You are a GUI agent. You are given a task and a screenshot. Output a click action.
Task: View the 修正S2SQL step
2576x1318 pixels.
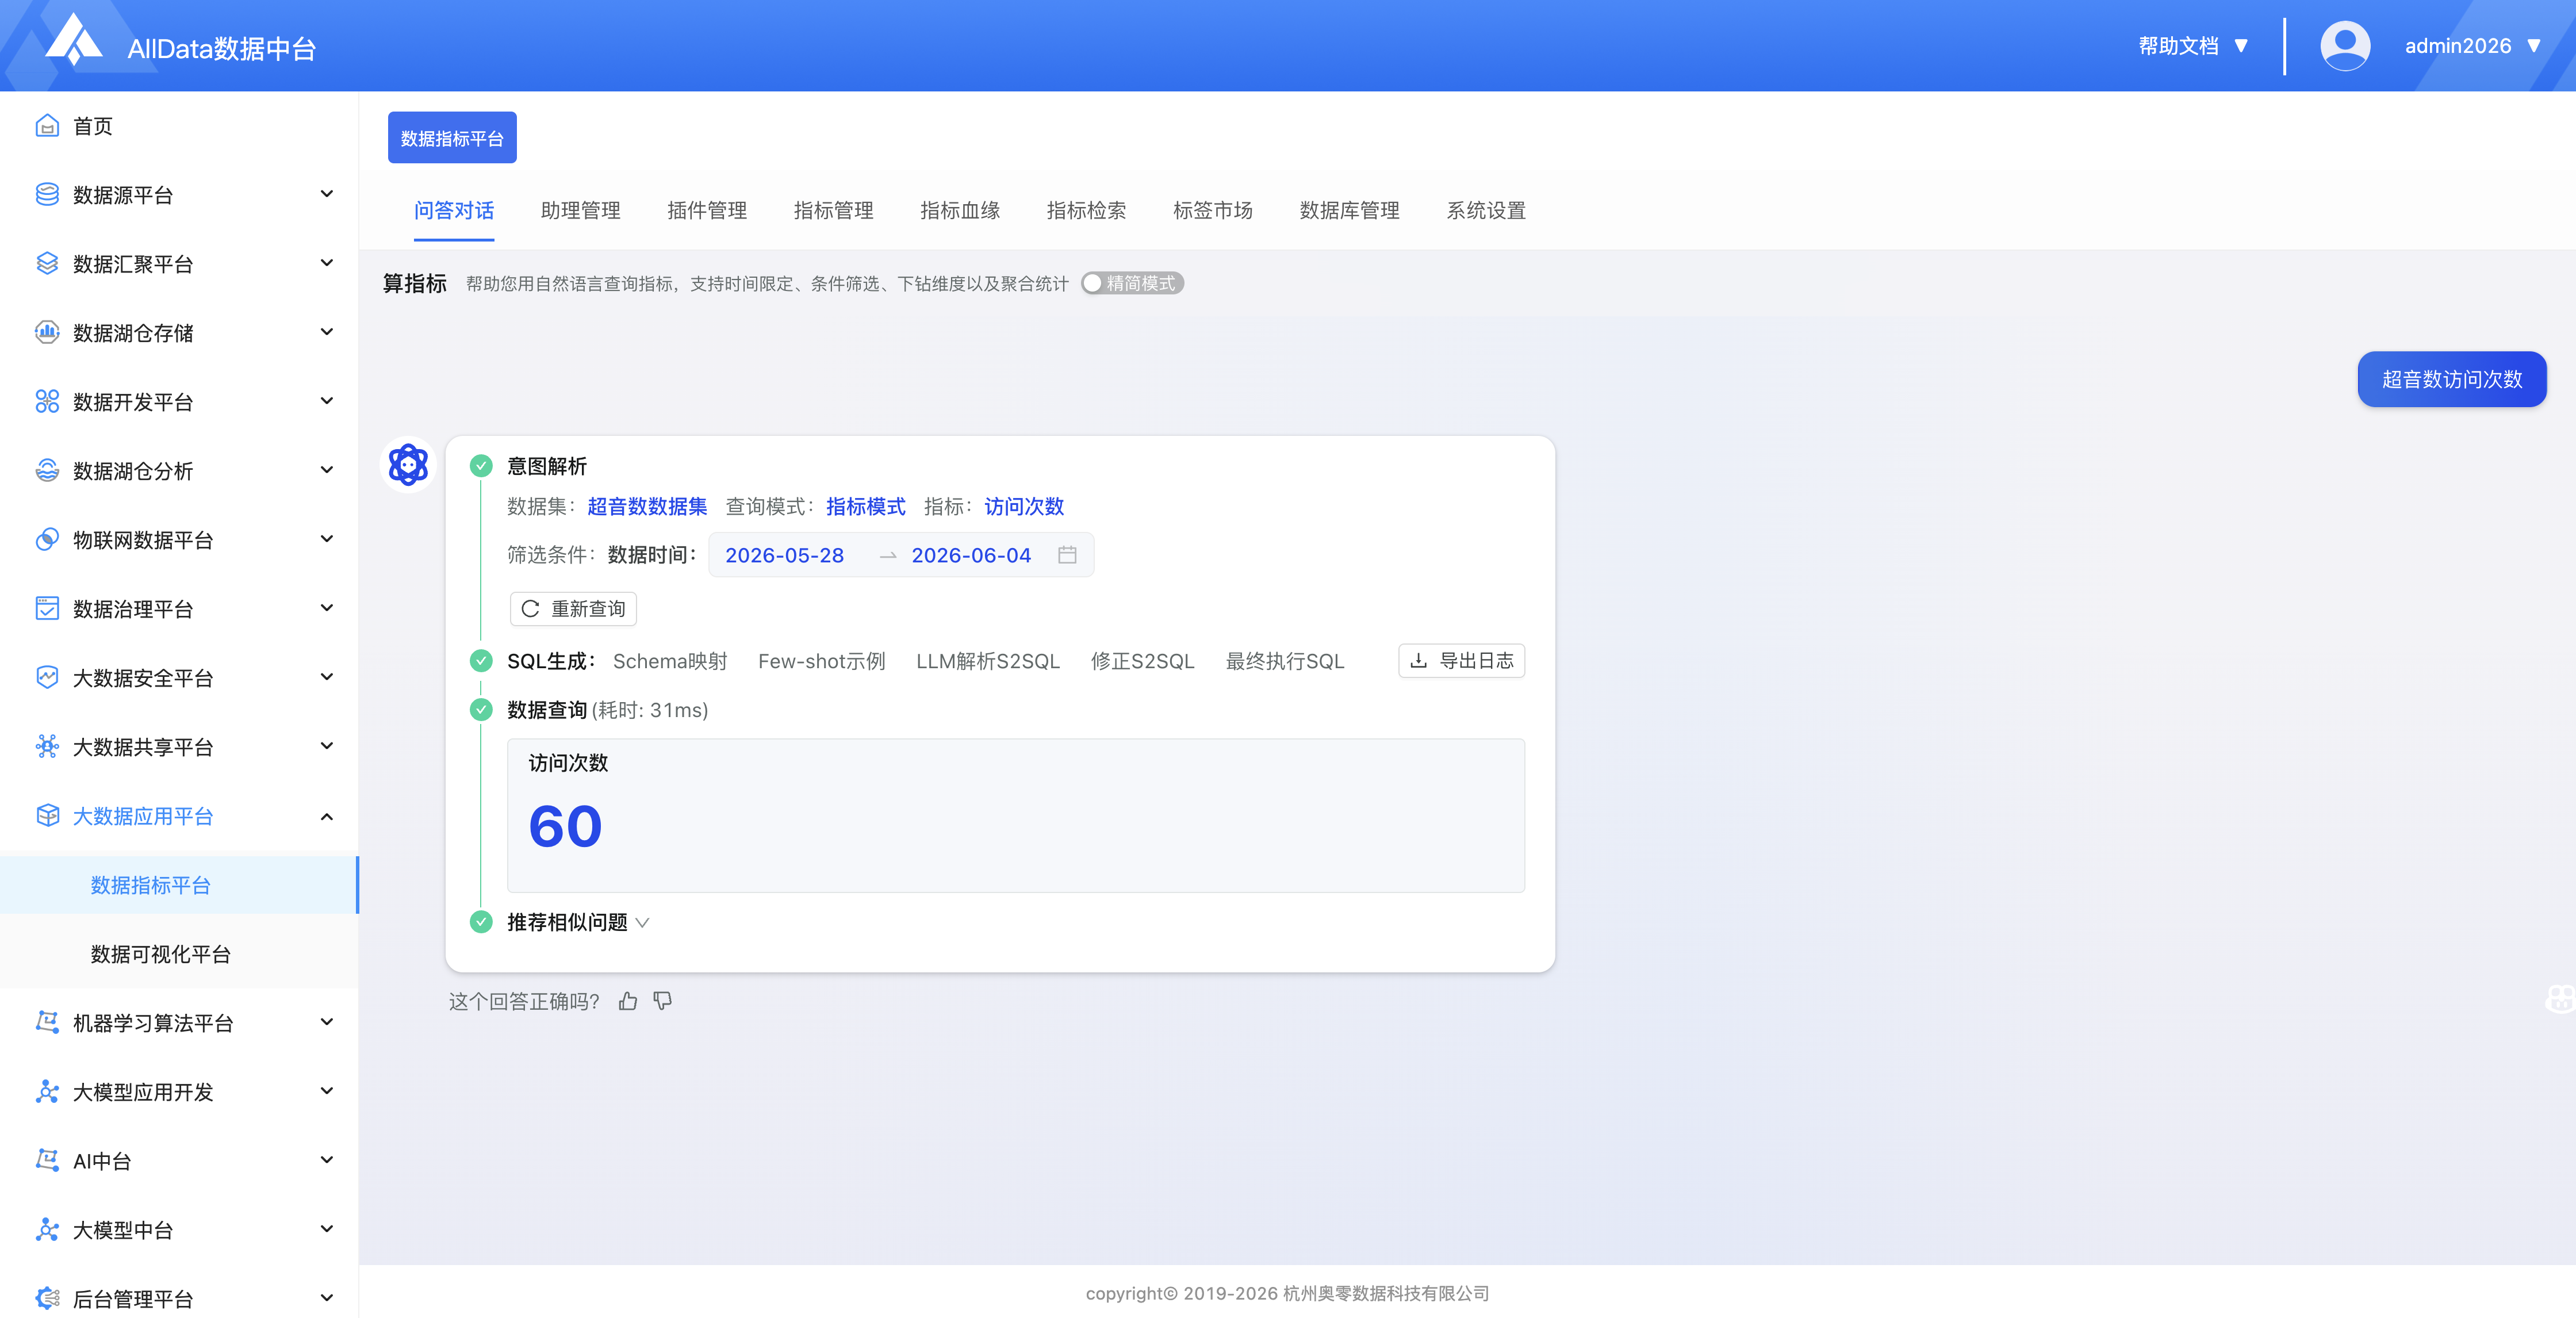(1143, 662)
